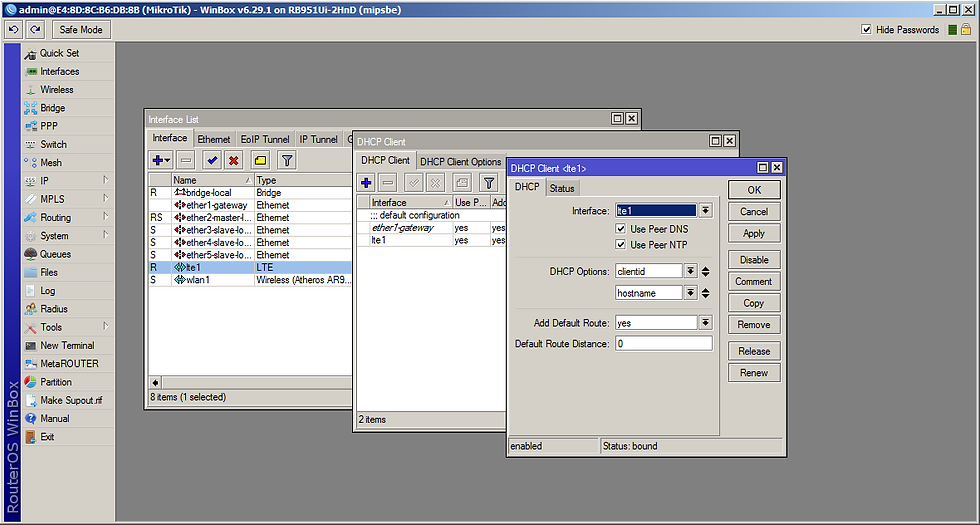Select DHCP Client Options tab
Screen dimensions: 980x525
461,161
